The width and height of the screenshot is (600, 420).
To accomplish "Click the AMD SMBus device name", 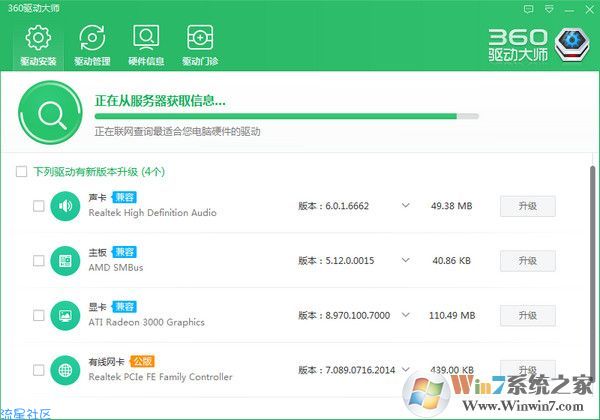I will [116, 267].
